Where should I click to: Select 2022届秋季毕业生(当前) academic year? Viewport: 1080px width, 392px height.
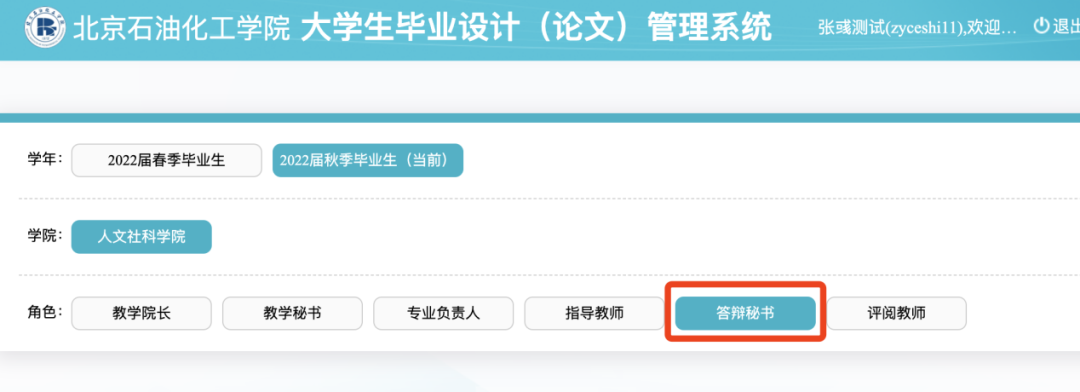point(368,160)
